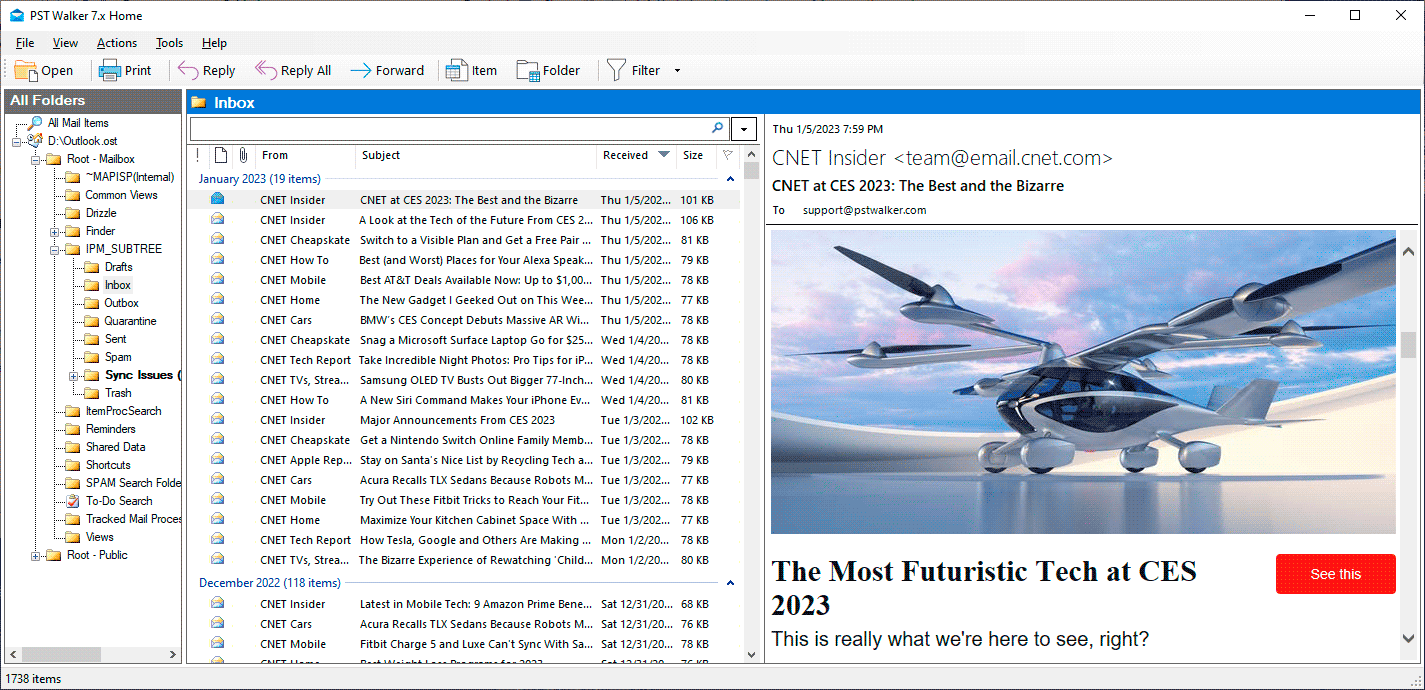
Task: Select the ItemProcSearch folder
Action: (x=123, y=411)
